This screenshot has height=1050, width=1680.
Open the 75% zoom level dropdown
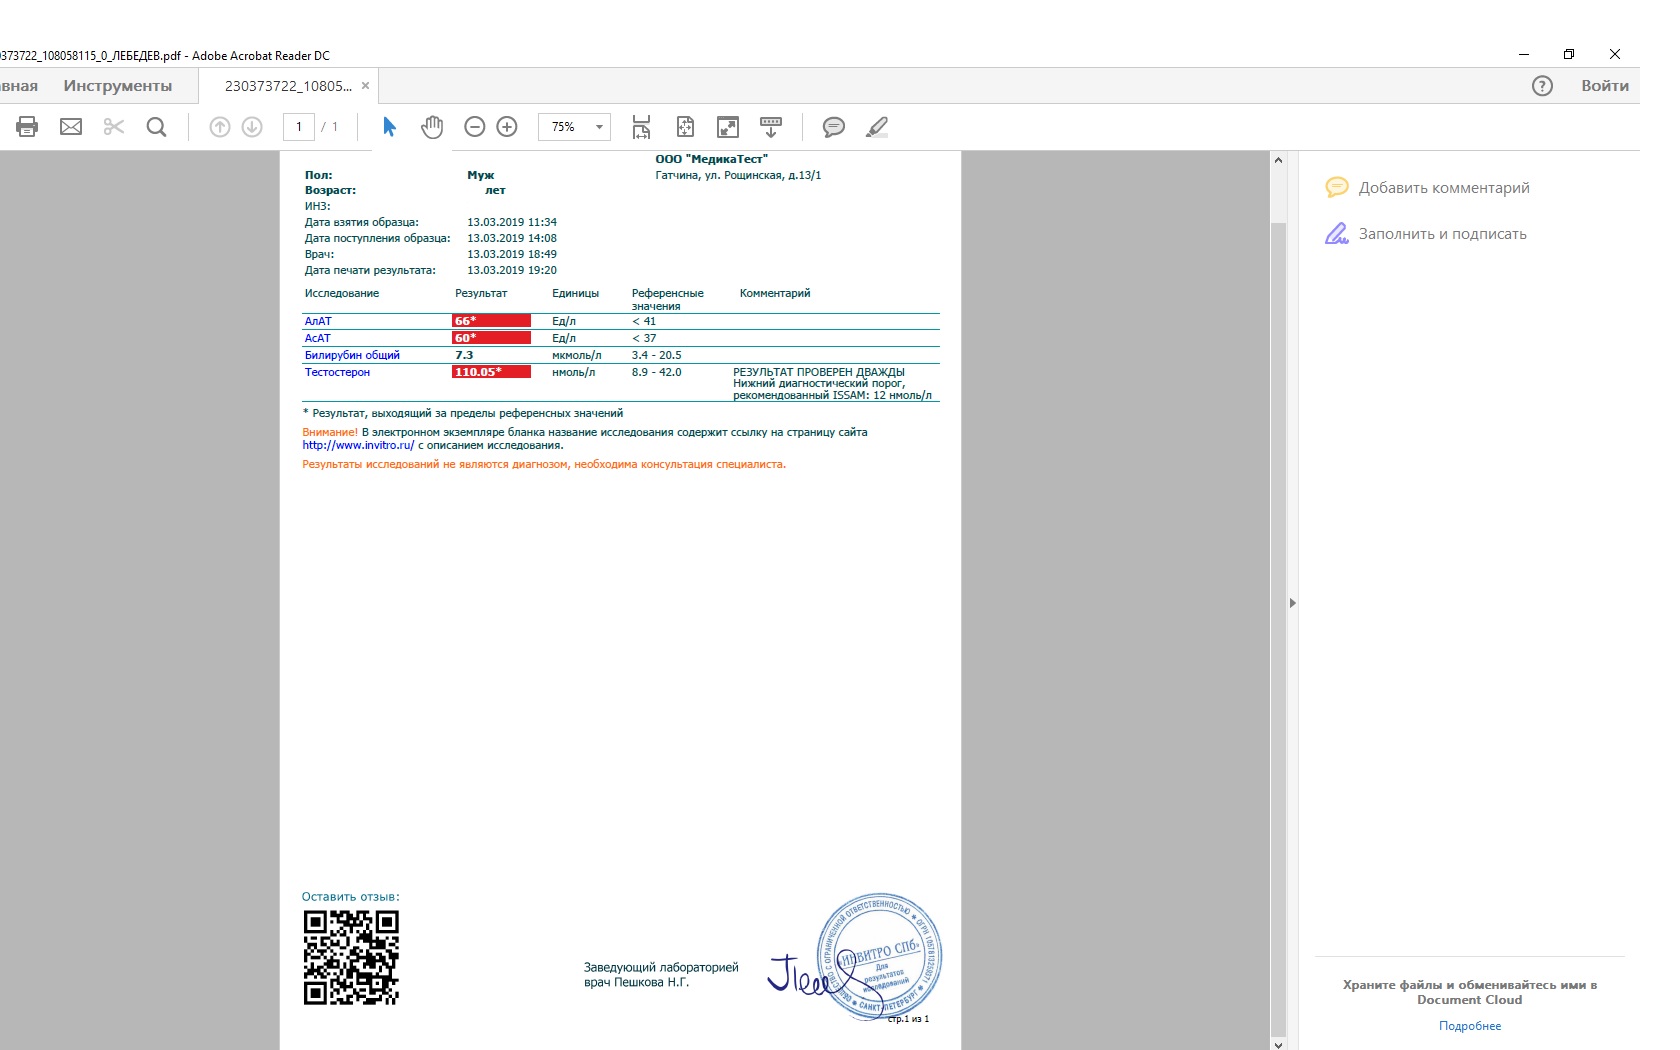click(x=598, y=127)
